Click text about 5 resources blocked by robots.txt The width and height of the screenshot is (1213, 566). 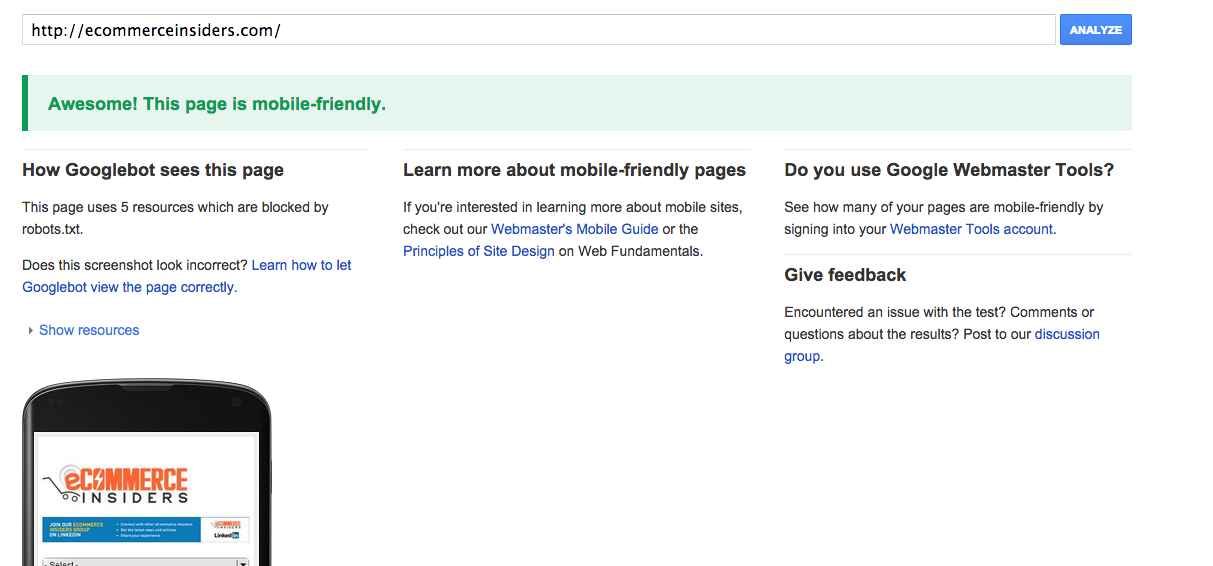(175, 218)
